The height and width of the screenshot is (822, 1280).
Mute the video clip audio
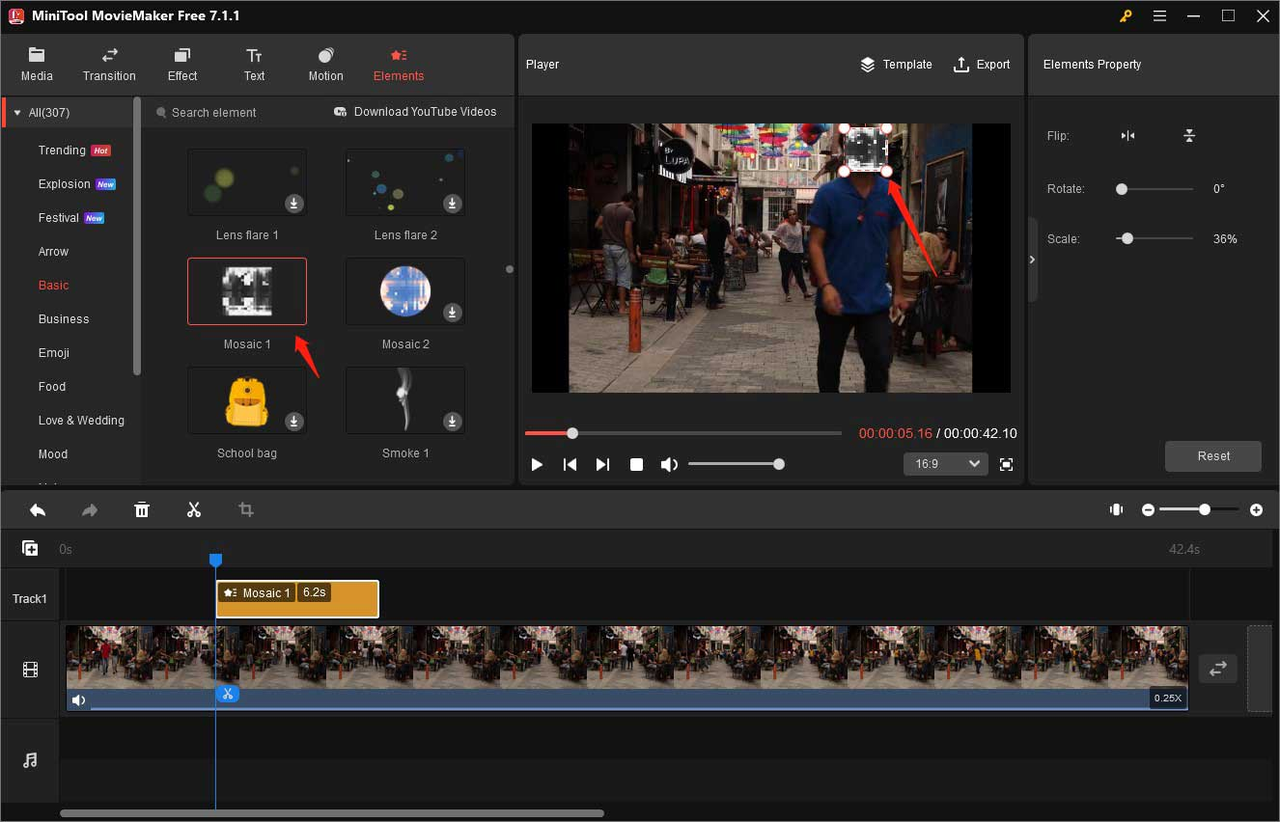(x=78, y=700)
